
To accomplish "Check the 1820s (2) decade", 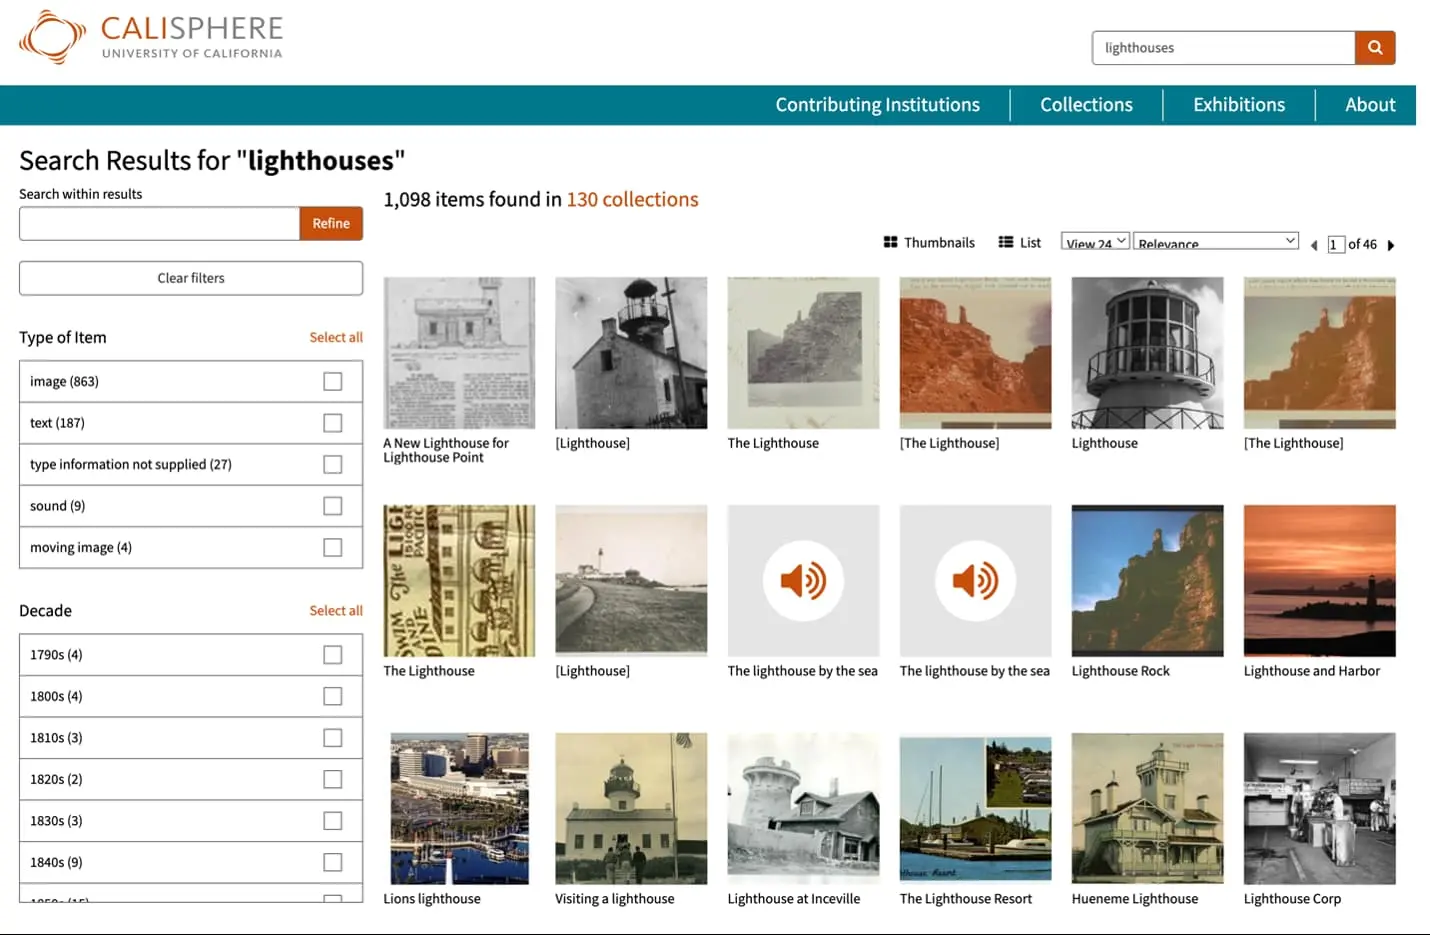I will (333, 779).
